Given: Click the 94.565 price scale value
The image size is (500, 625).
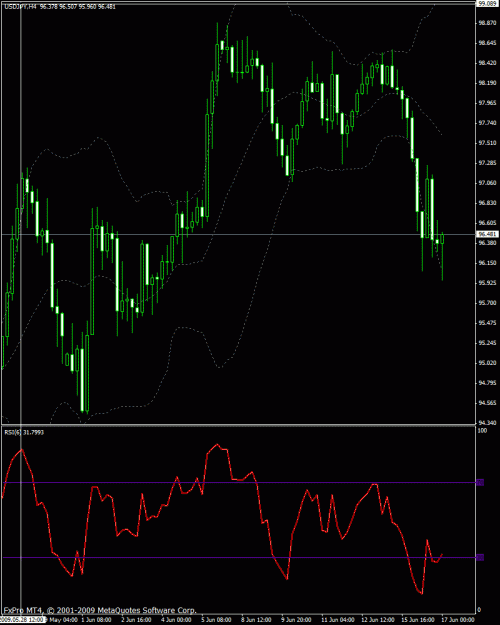Looking at the screenshot, I should (x=487, y=403).
